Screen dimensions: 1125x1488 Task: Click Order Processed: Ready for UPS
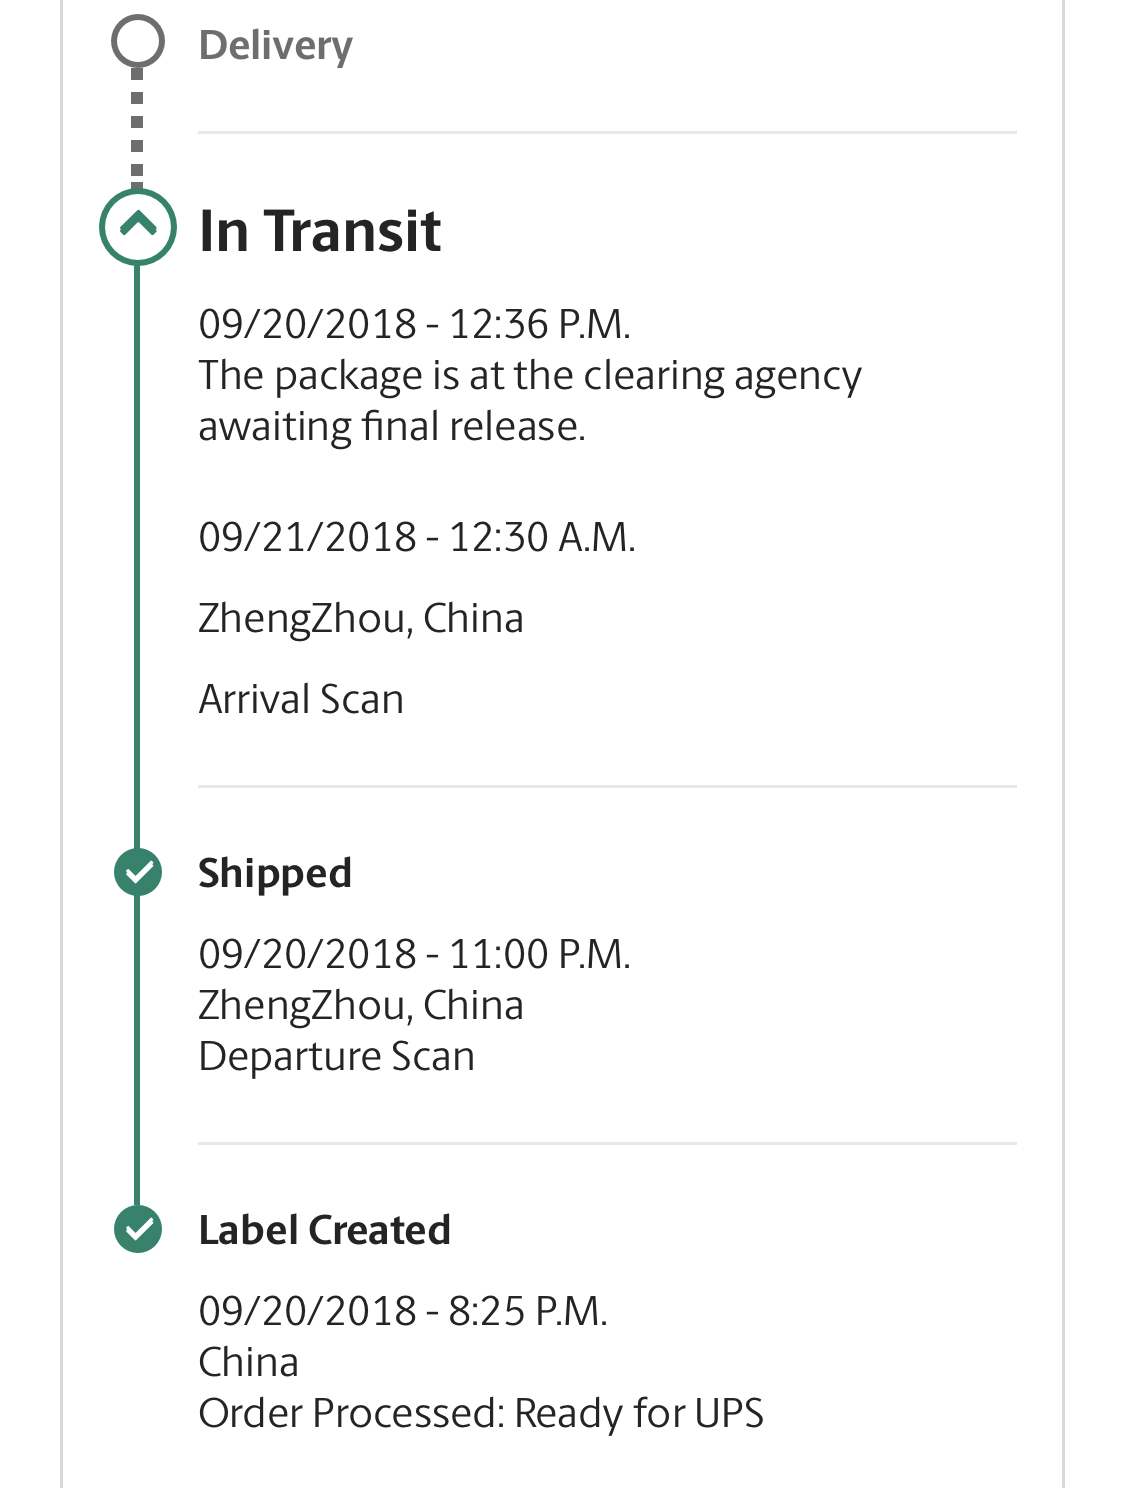pos(480,1413)
